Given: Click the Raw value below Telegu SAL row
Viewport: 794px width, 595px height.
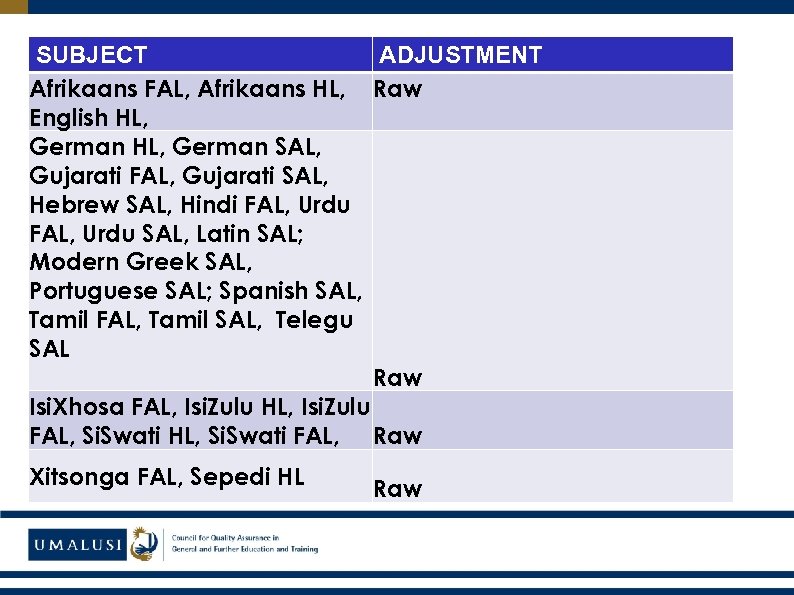Looking at the screenshot, I should click(398, 378).
